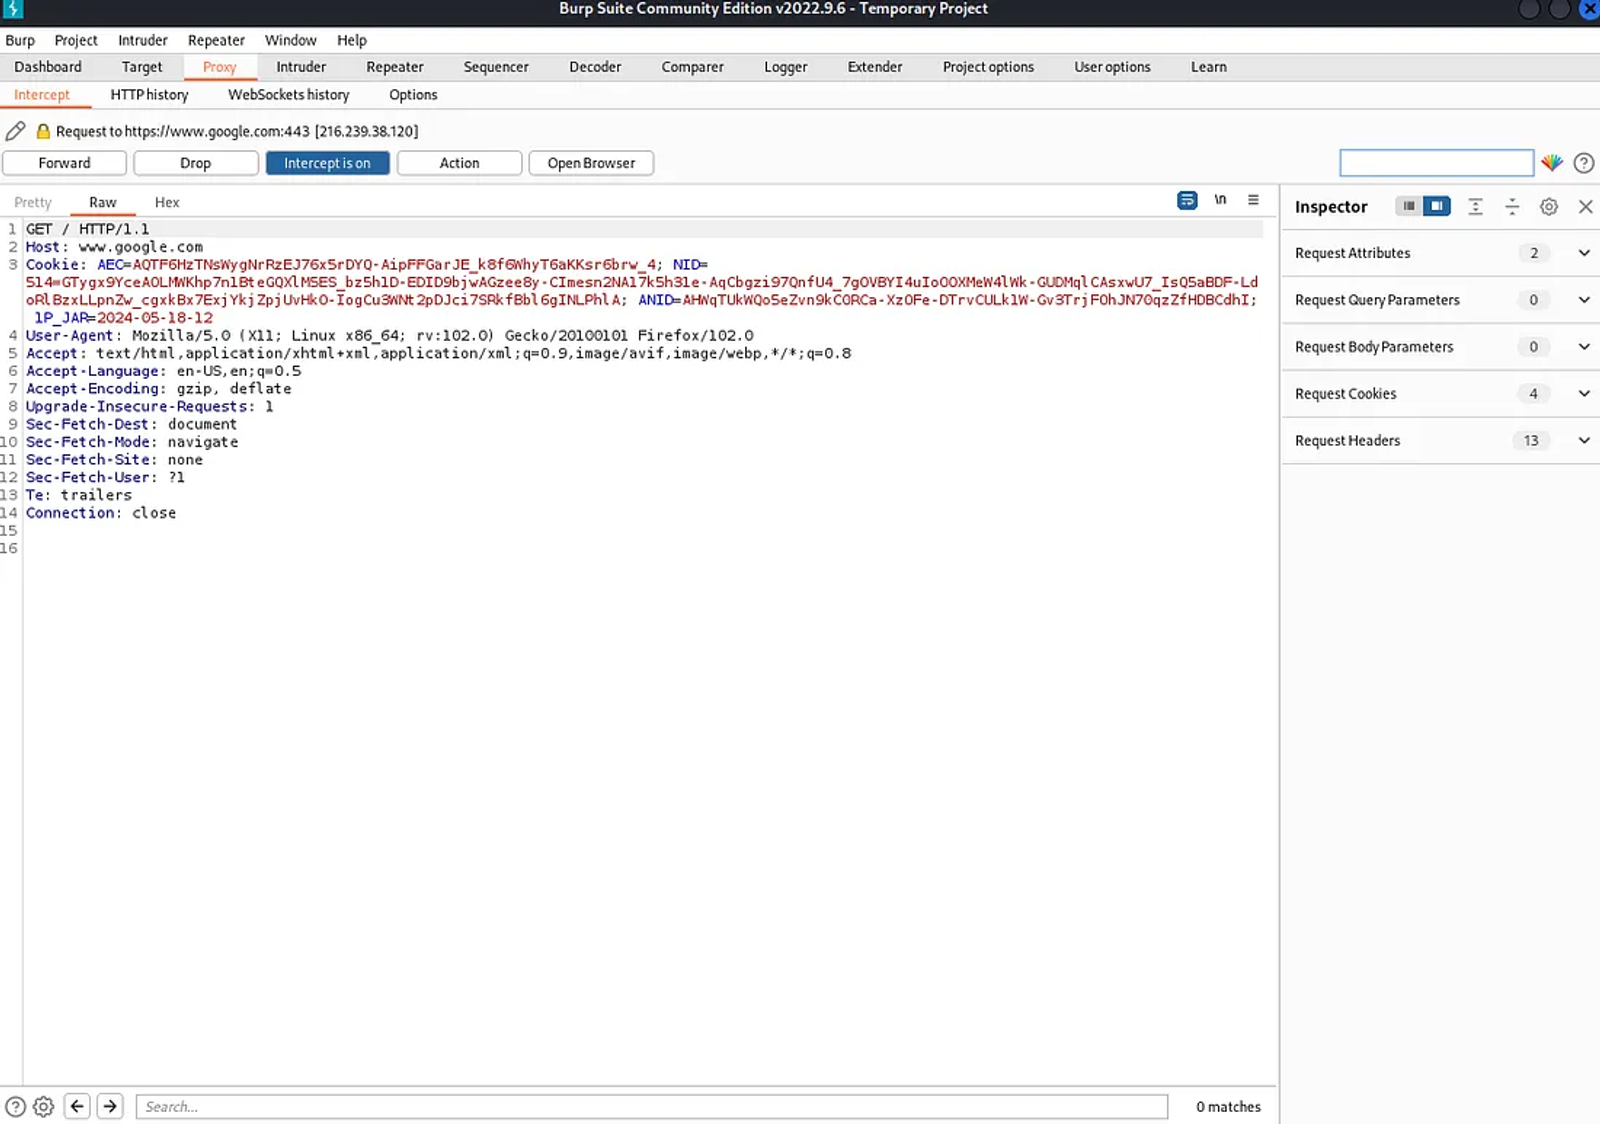This screenshot has width=1600, height=1124.
Task: Click the '0 matches' search result label
Action: (1228, 1106)
